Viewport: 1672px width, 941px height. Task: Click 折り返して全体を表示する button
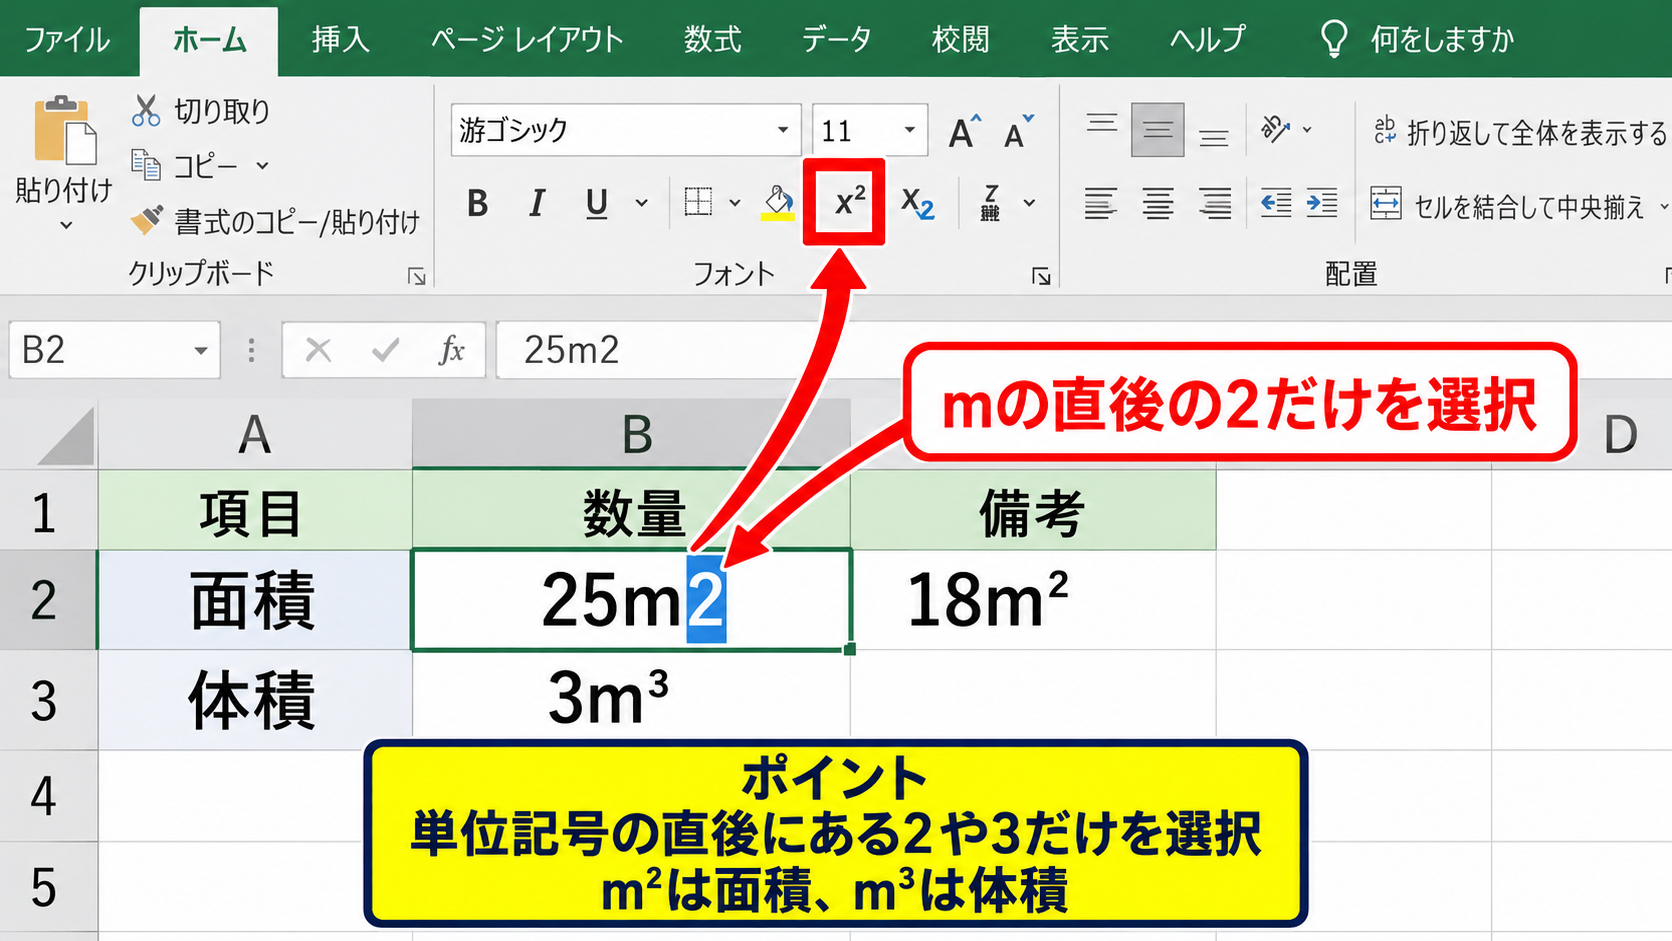1520,132
